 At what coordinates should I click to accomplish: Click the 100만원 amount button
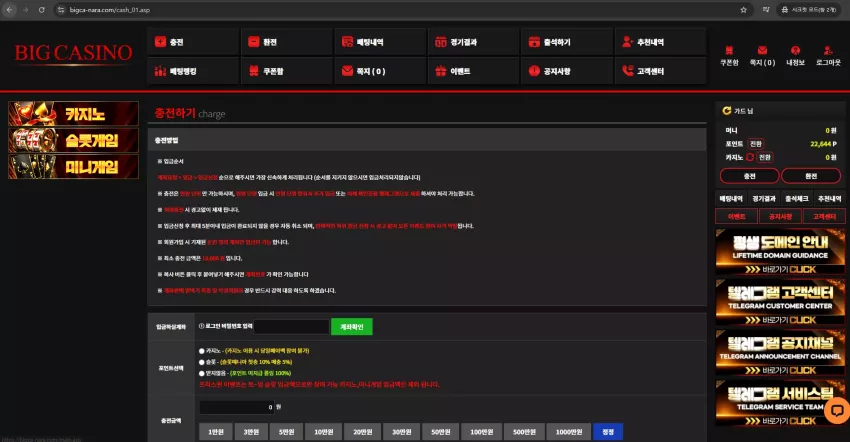point(482,432)
